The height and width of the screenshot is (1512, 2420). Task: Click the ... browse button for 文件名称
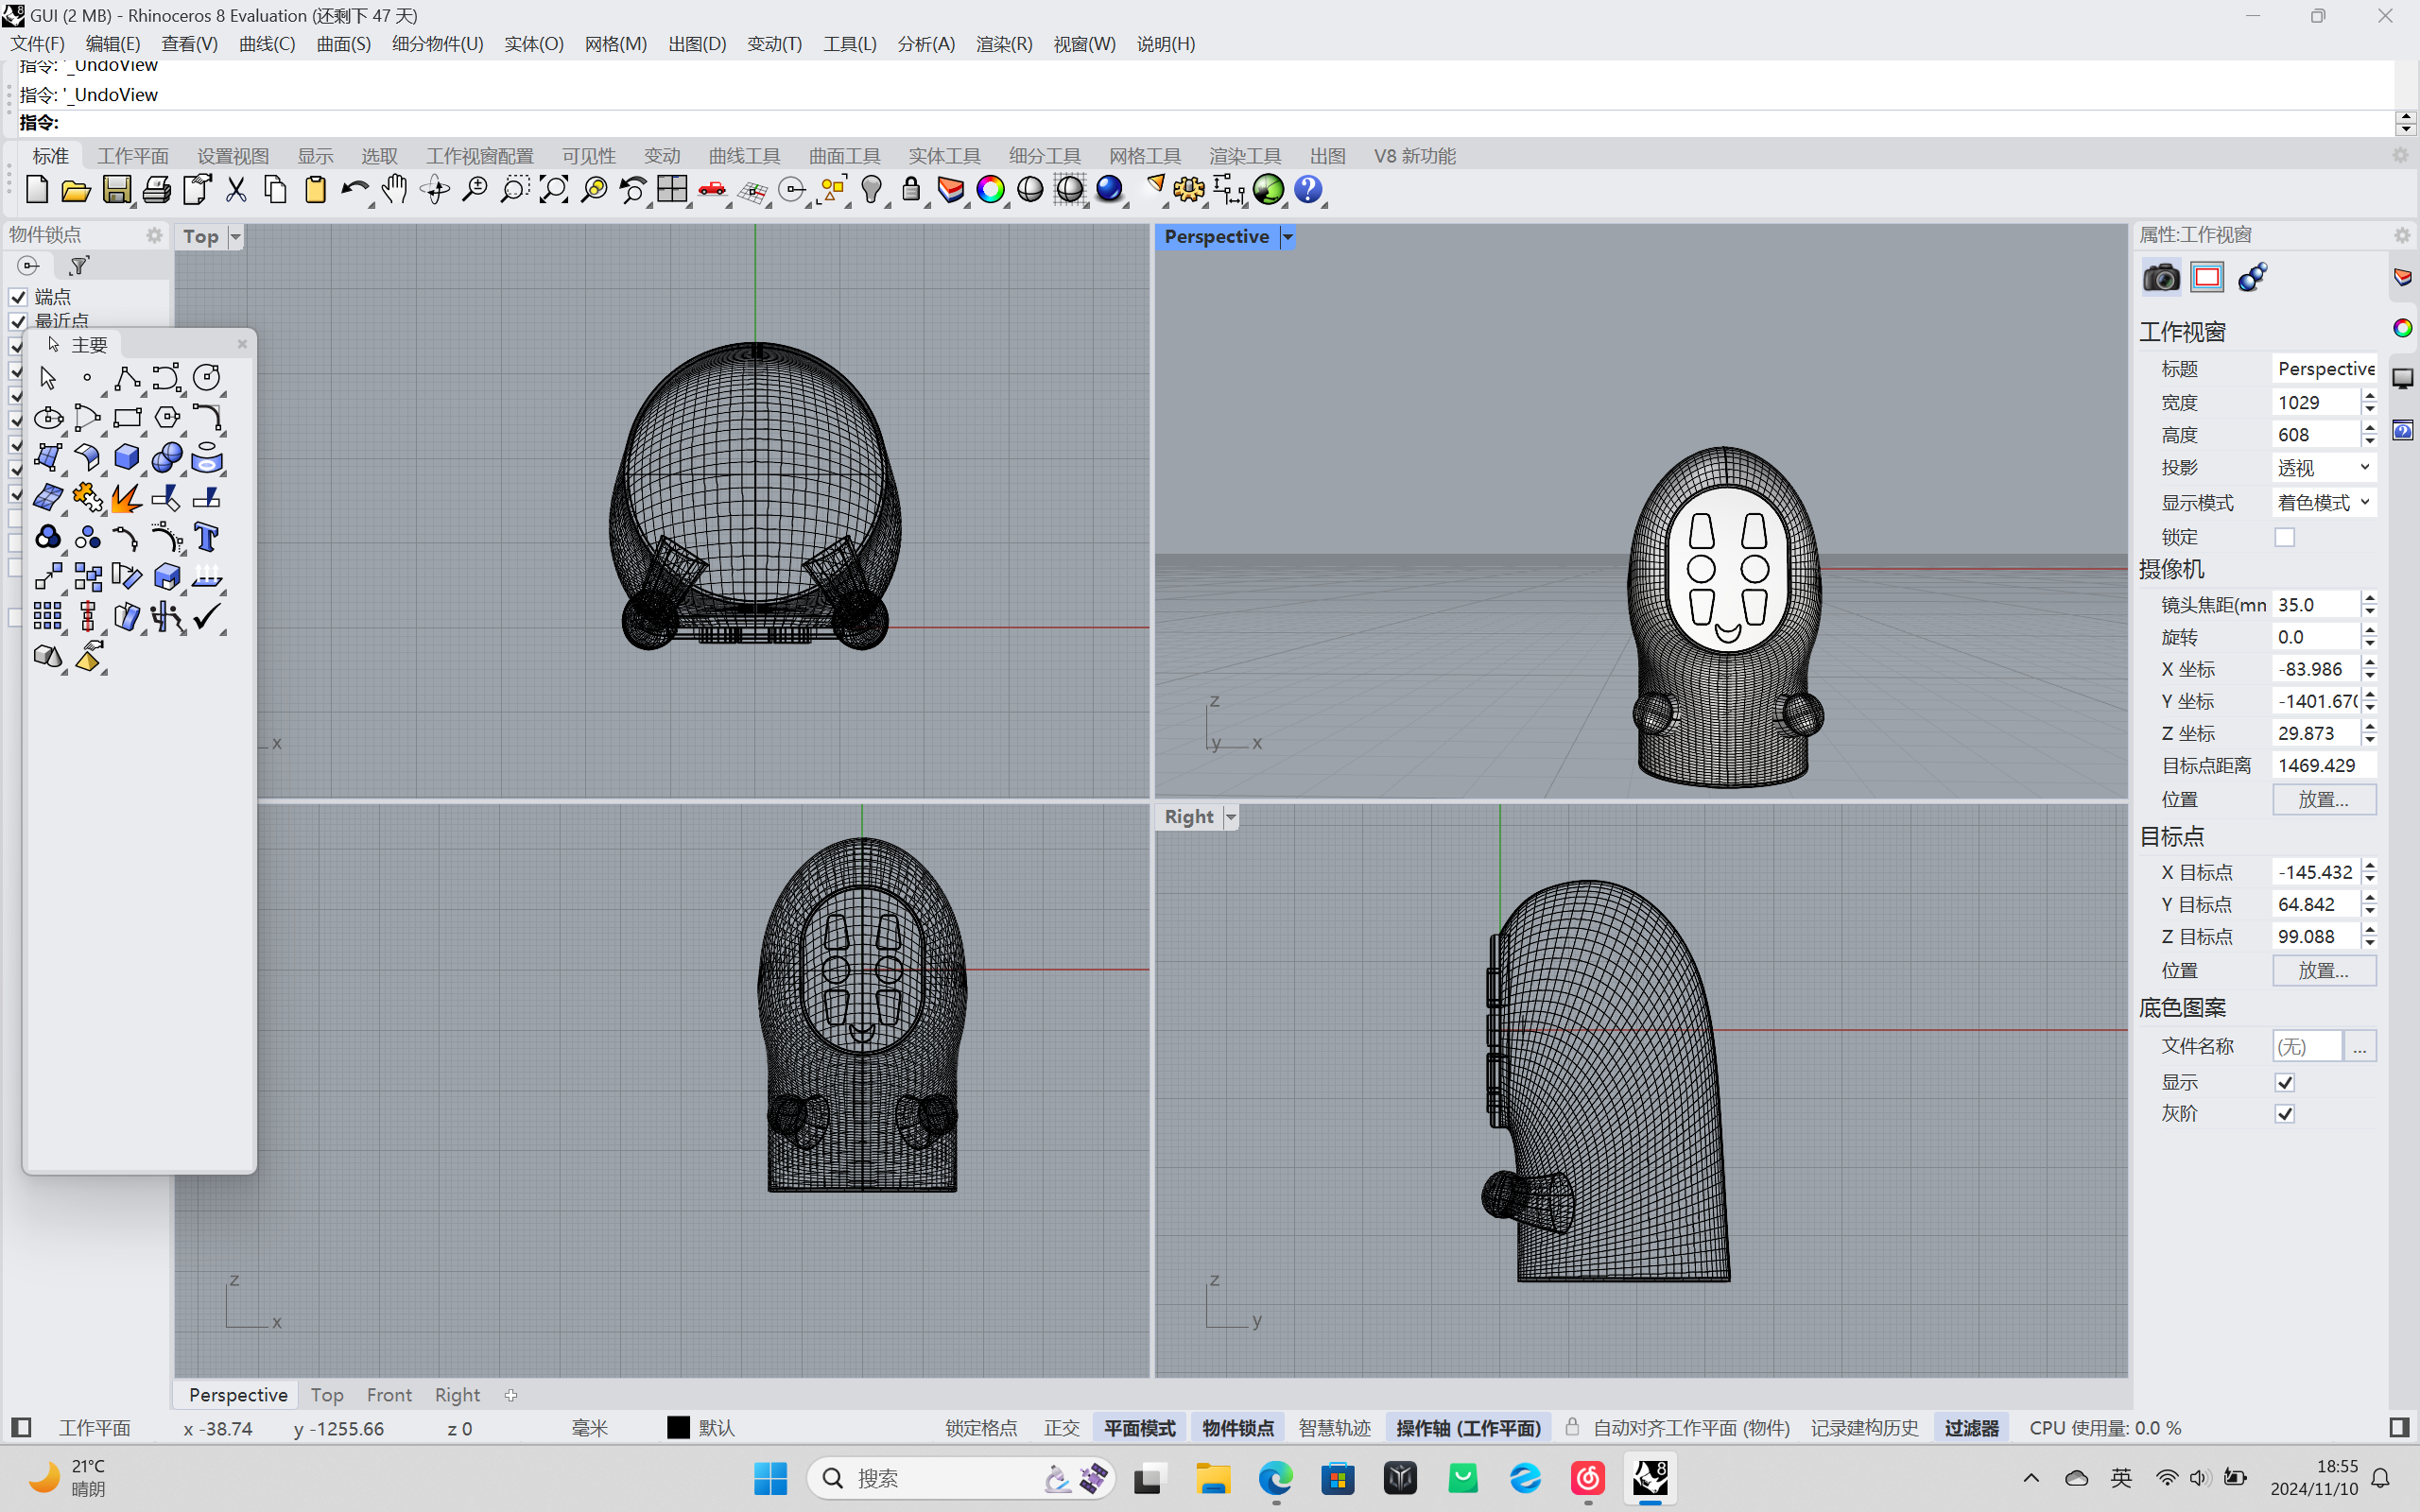coord(2360,1047)
